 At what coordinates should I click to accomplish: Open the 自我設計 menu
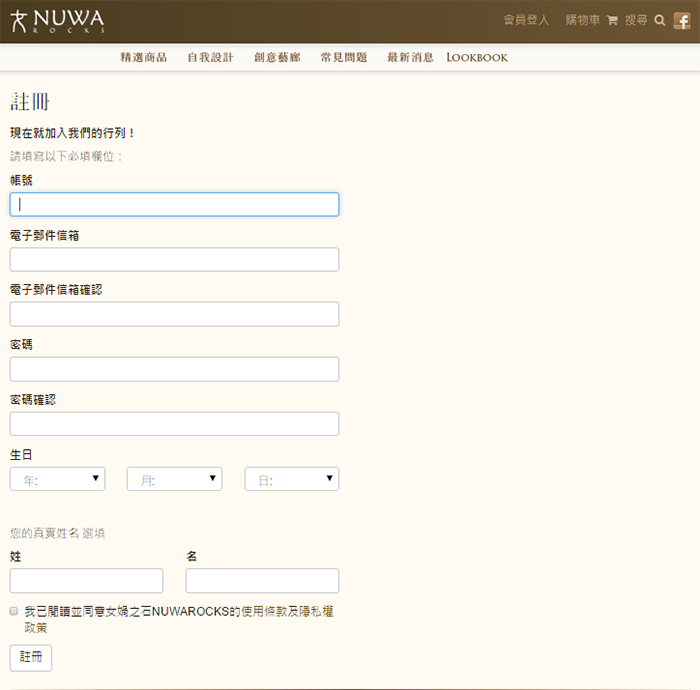pyautogui.click(x=210, y=57)
